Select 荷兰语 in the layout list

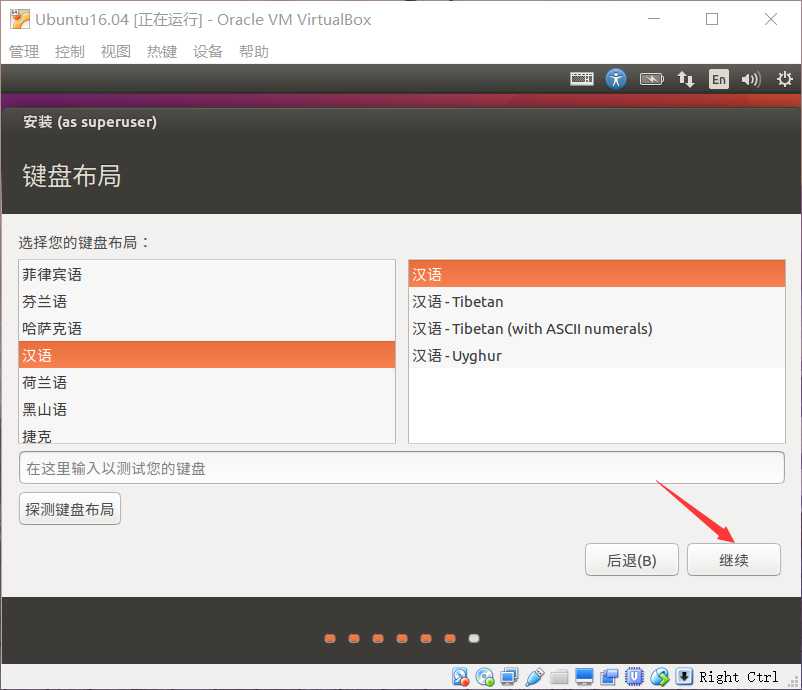207,382
